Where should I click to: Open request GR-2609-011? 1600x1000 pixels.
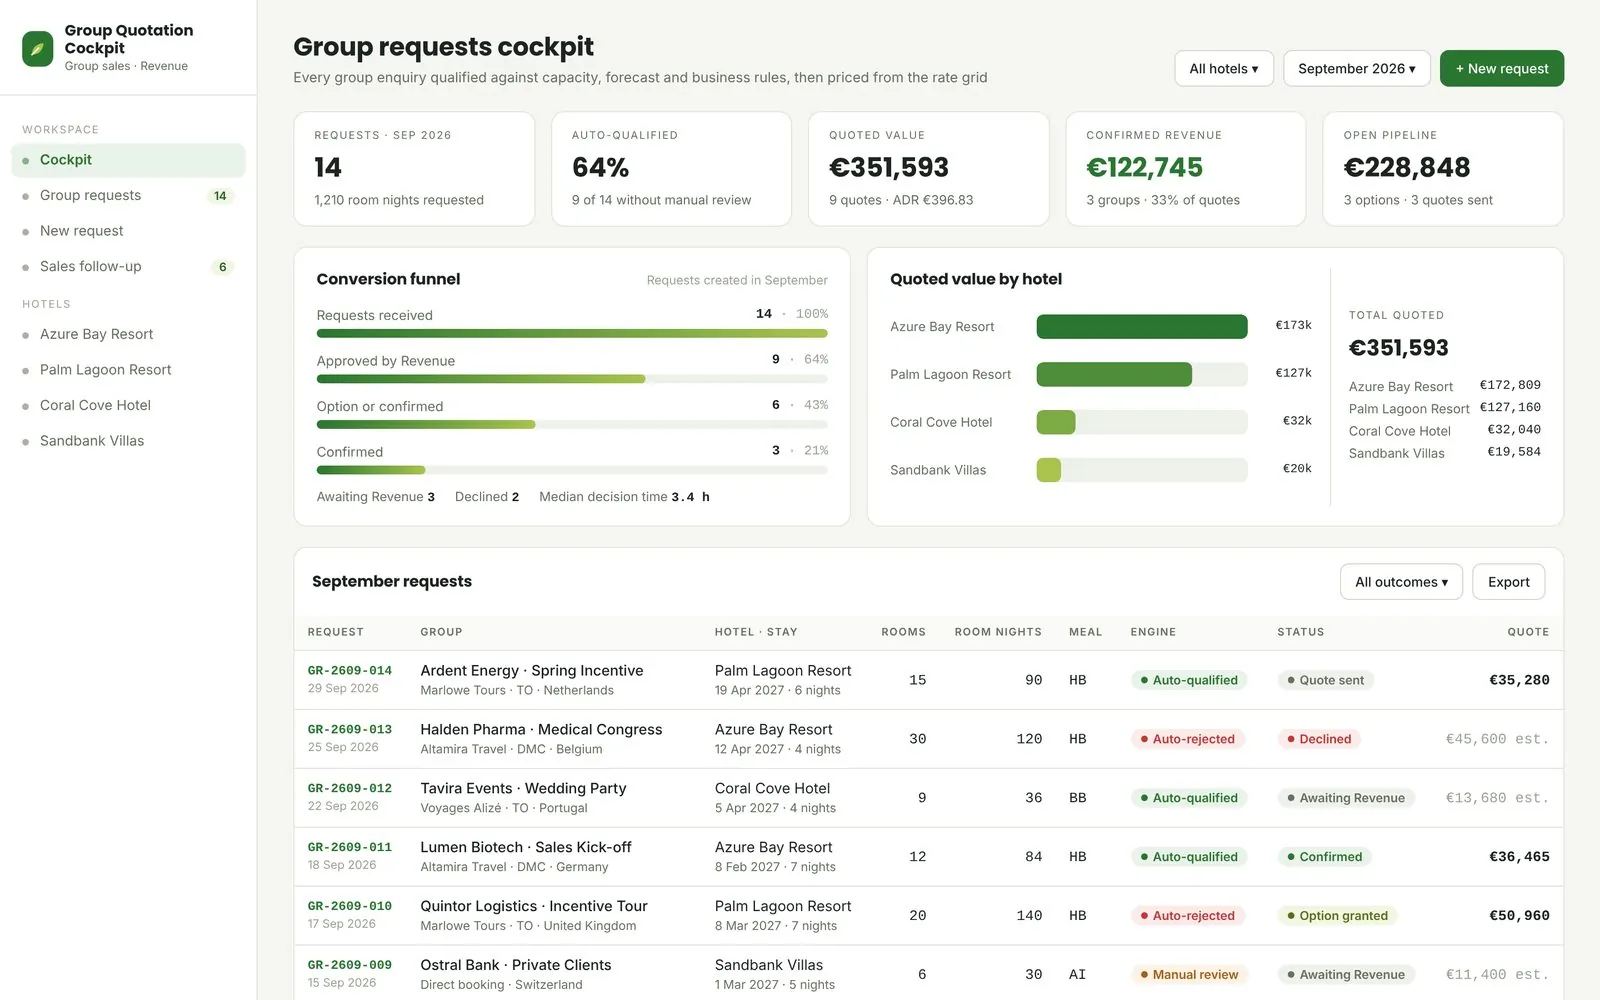pos(349,847)
